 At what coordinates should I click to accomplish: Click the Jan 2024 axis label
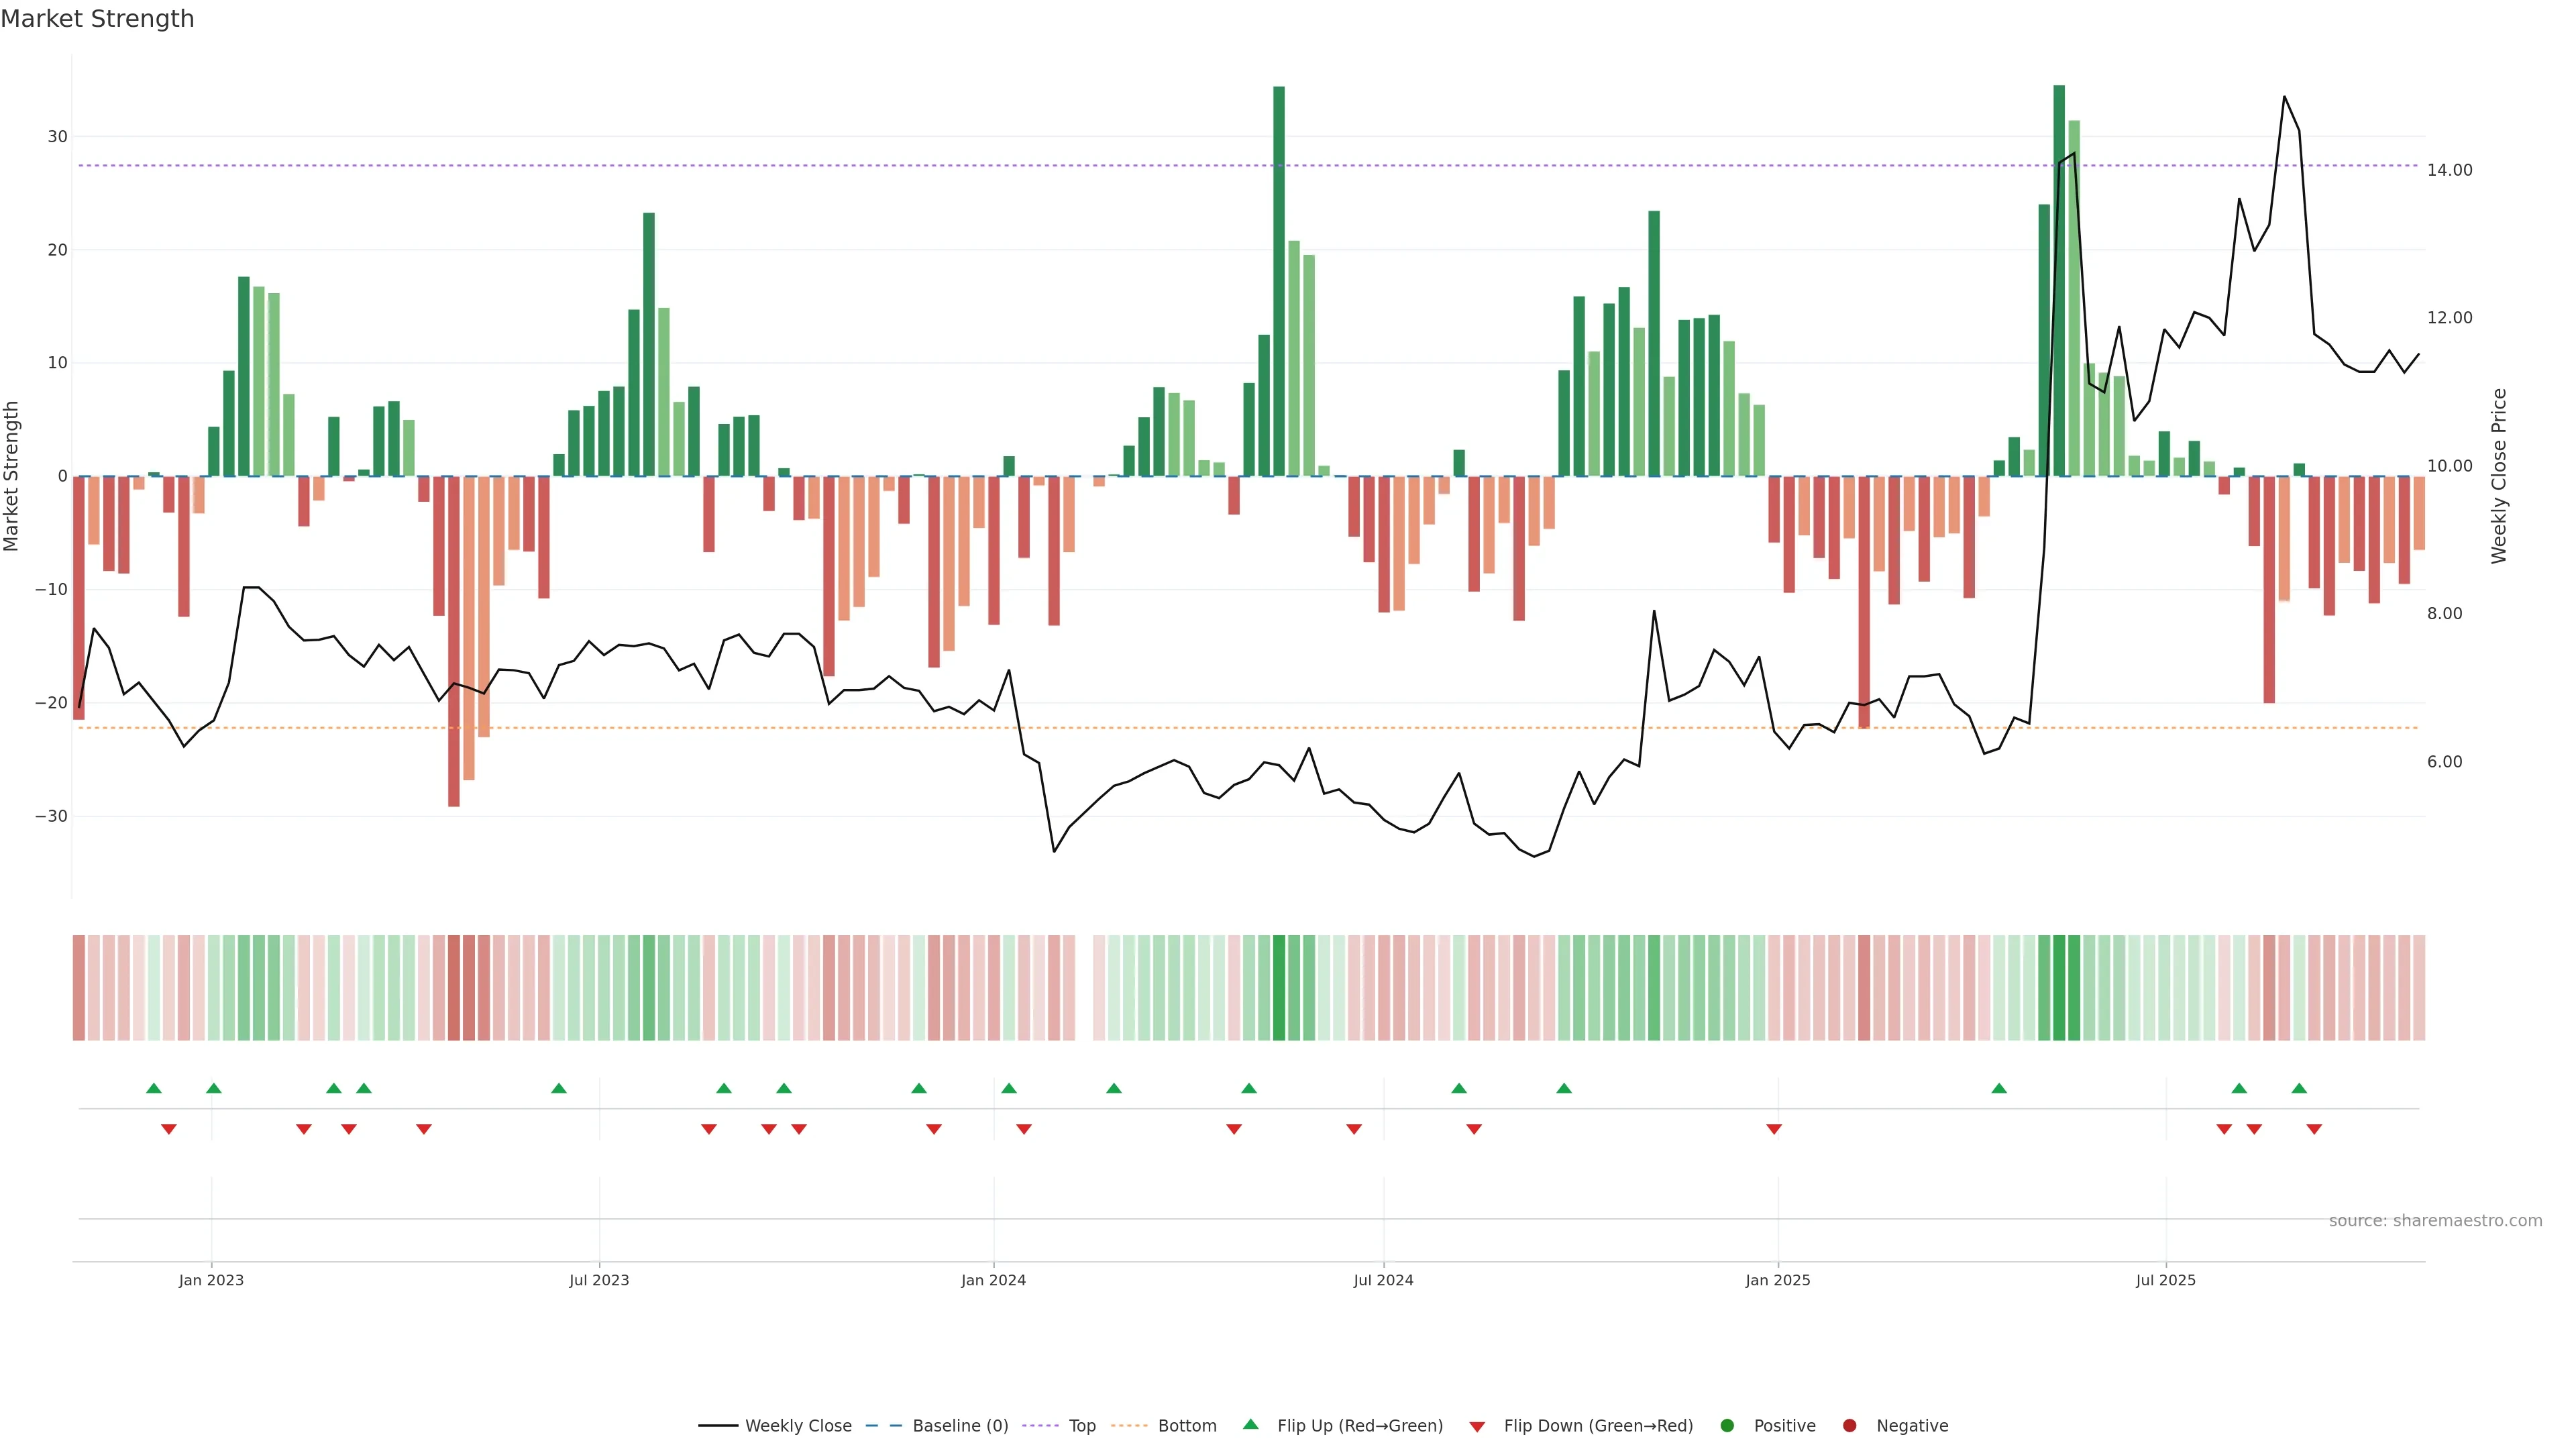pyautogui.click(x=993, y=1280)
